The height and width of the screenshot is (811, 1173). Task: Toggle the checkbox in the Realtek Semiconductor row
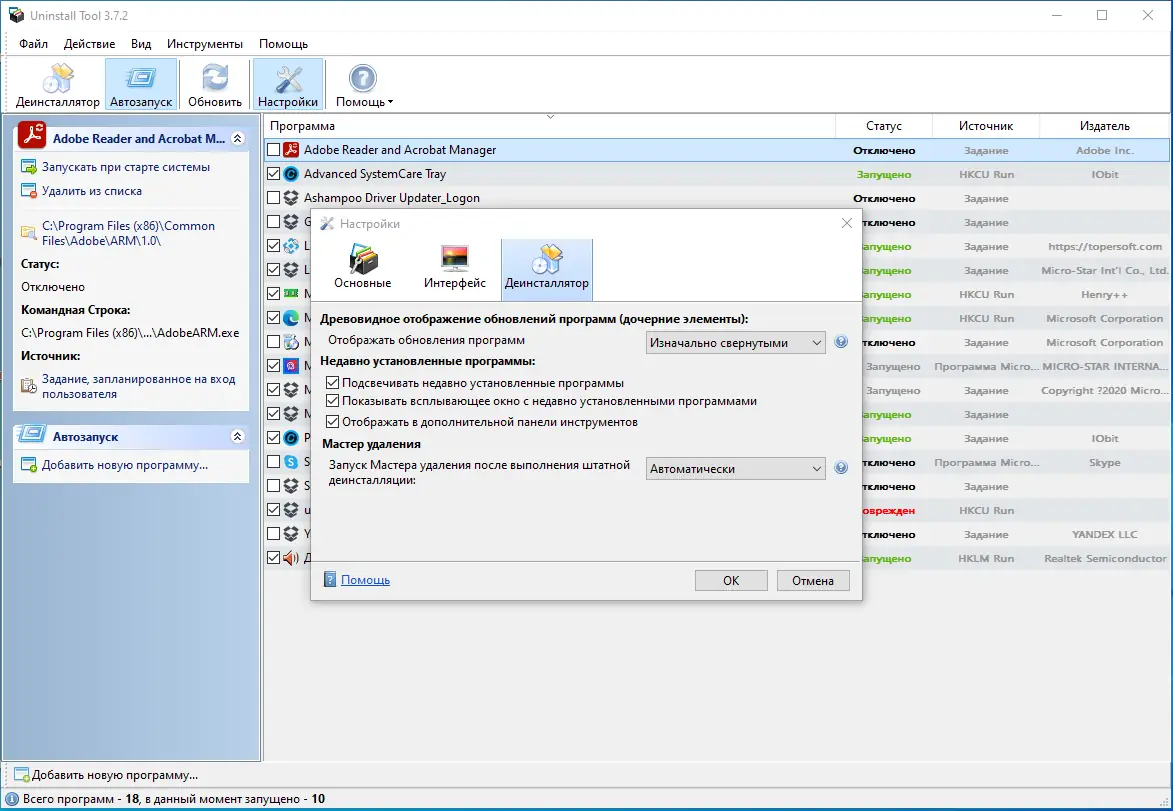tap(273, 557)
